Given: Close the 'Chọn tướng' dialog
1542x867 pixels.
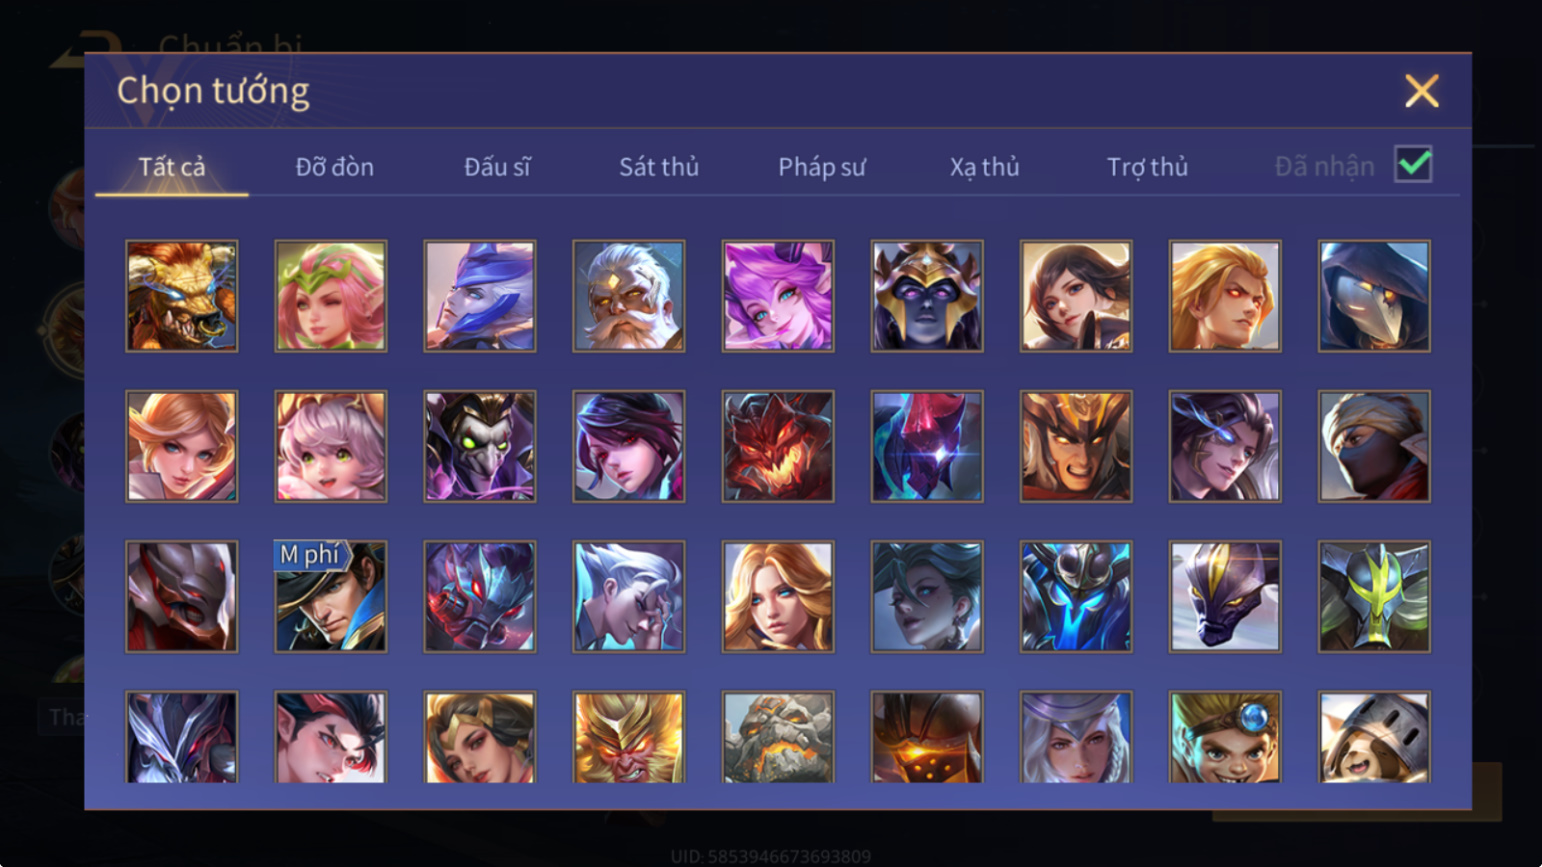Looking at the screenshot, I should coord(1421,91).
